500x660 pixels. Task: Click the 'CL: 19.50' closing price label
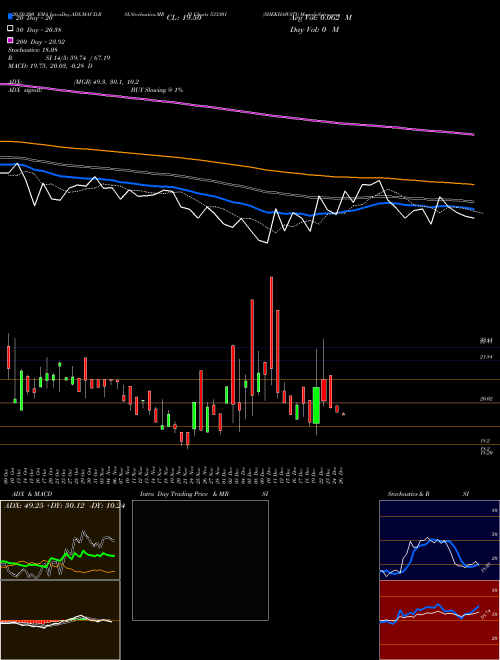[x=184, y=18]
